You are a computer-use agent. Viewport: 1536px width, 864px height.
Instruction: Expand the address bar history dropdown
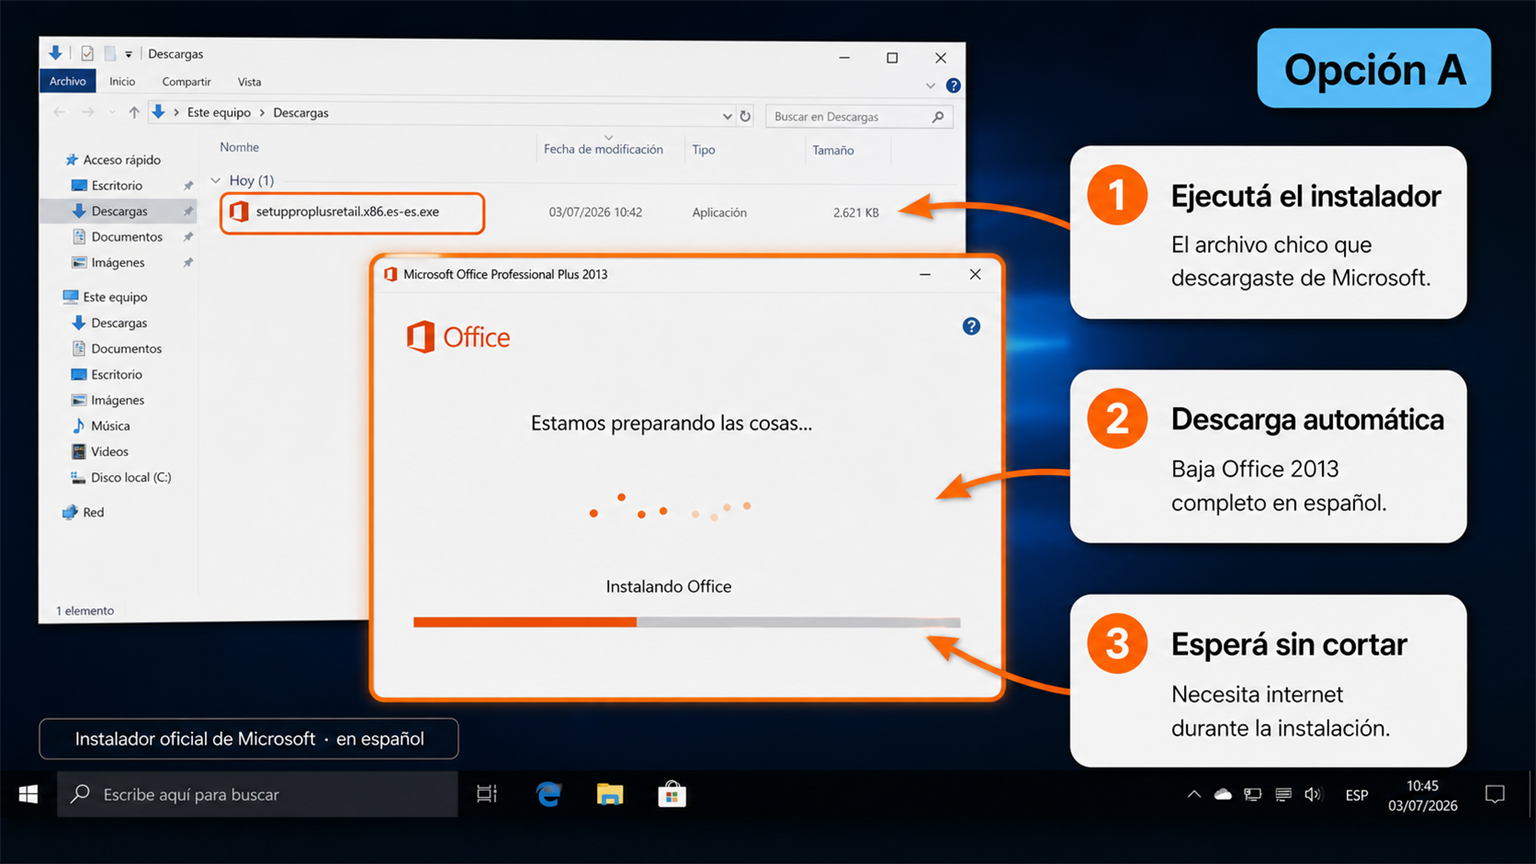click(x=727, y=116)
